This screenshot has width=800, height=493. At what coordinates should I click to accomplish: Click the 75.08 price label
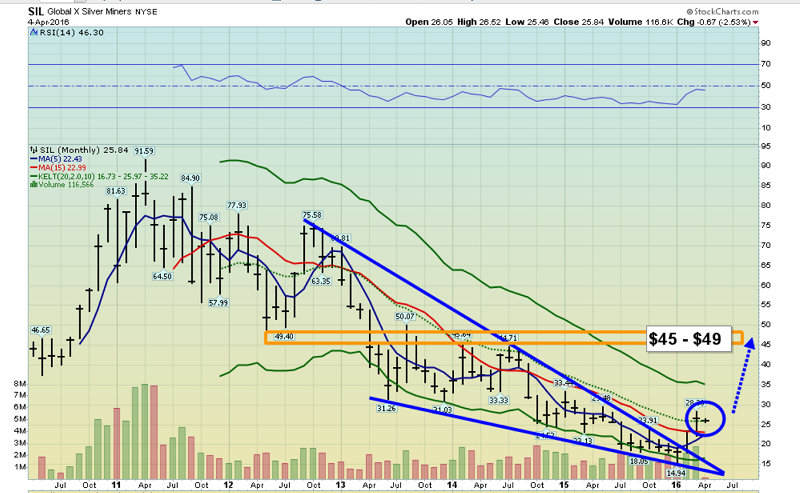click(209, 217)
